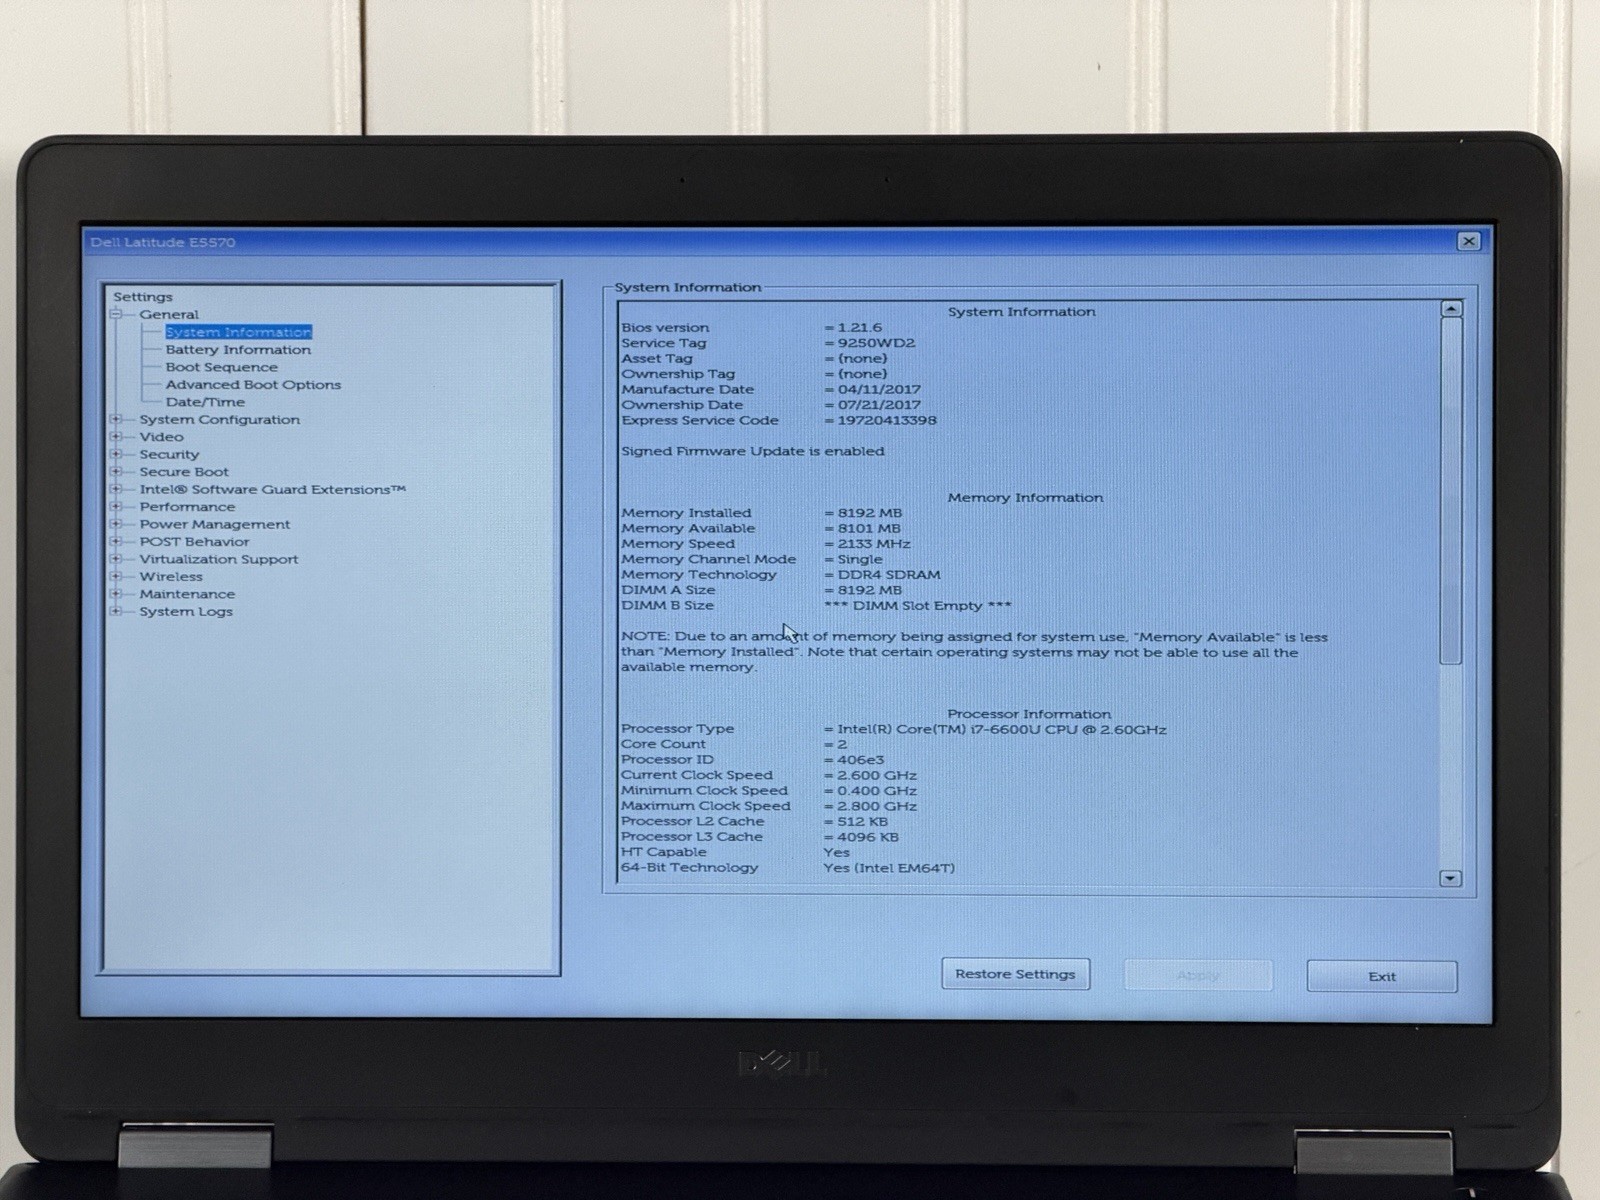The height and width of the screenshot is (1200, 1600).
Task: Expand the Performance tree node
Action: point(116,507)
